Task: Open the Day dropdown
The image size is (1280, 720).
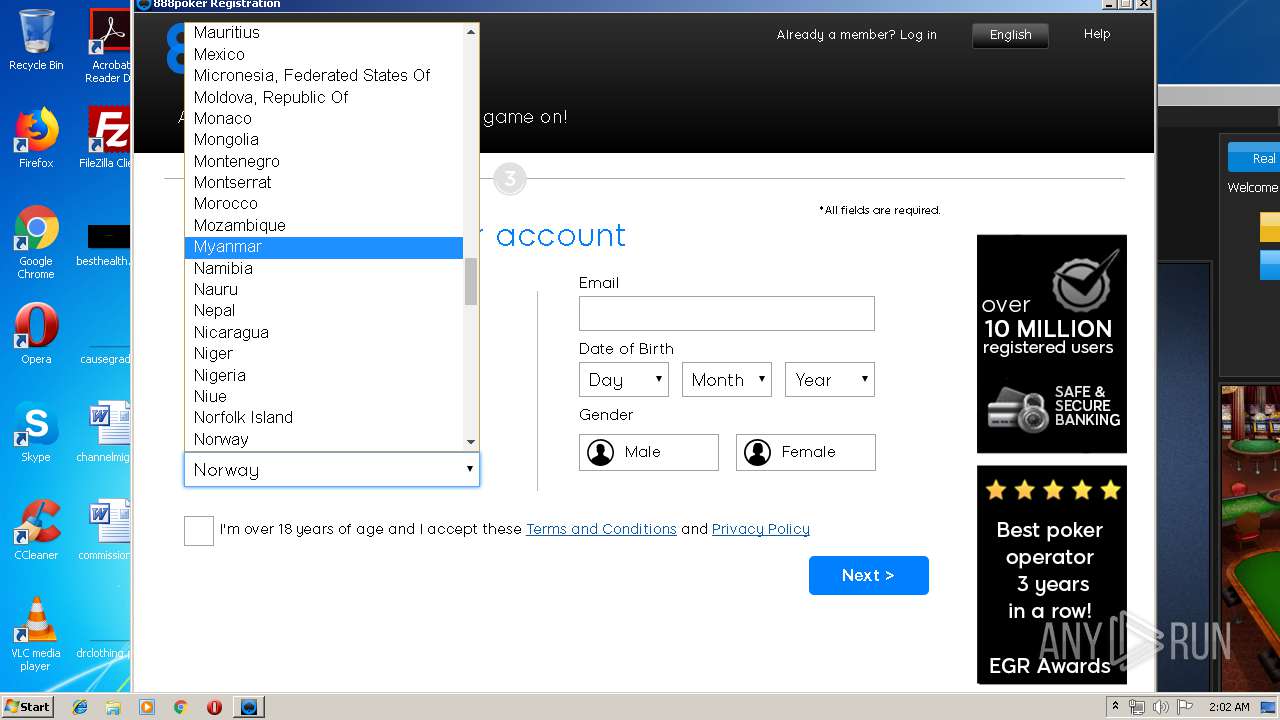Action: coord(624,380)
